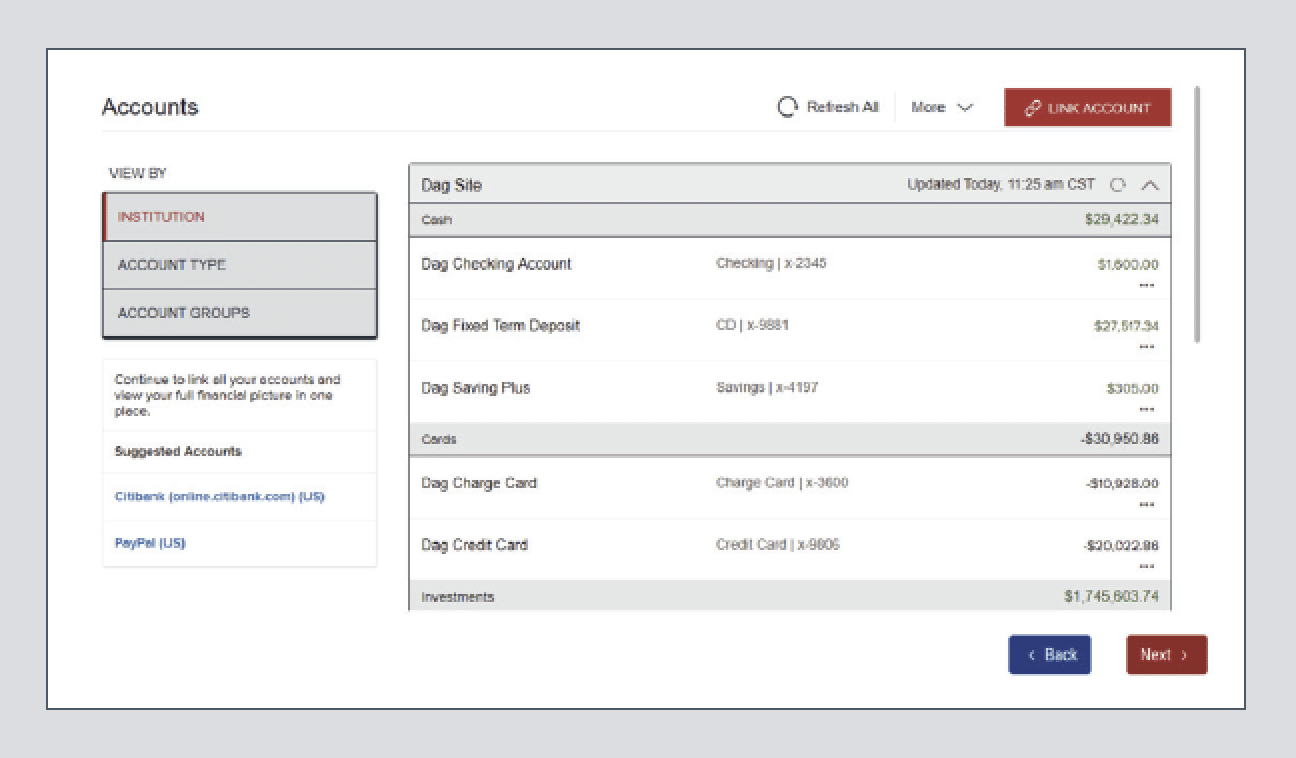This screenshot has width=1296, height=758.
Task: Click the -$10,928.00 charge card balance
Action: pyautogui.click(x=1122, y=484)
